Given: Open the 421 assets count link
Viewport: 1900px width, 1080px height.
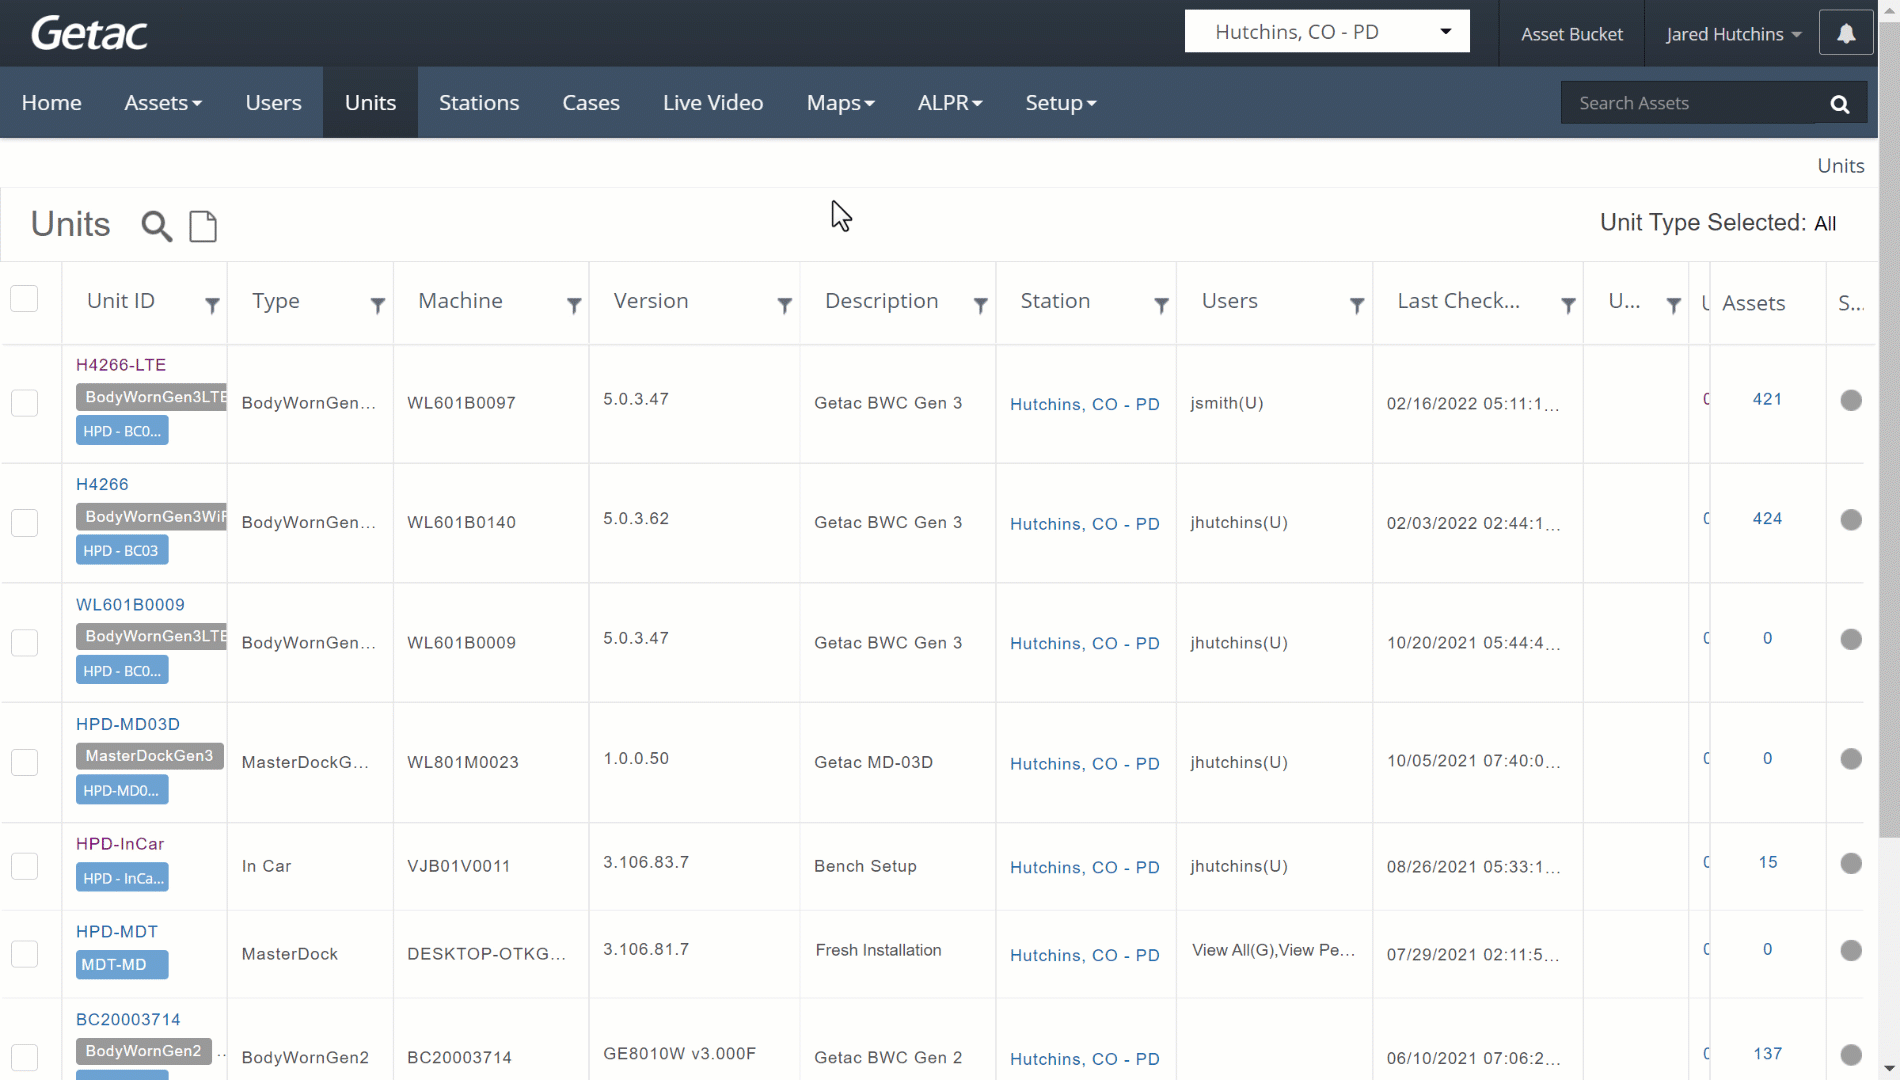Looking at the screenshot, I should 1767,399.
